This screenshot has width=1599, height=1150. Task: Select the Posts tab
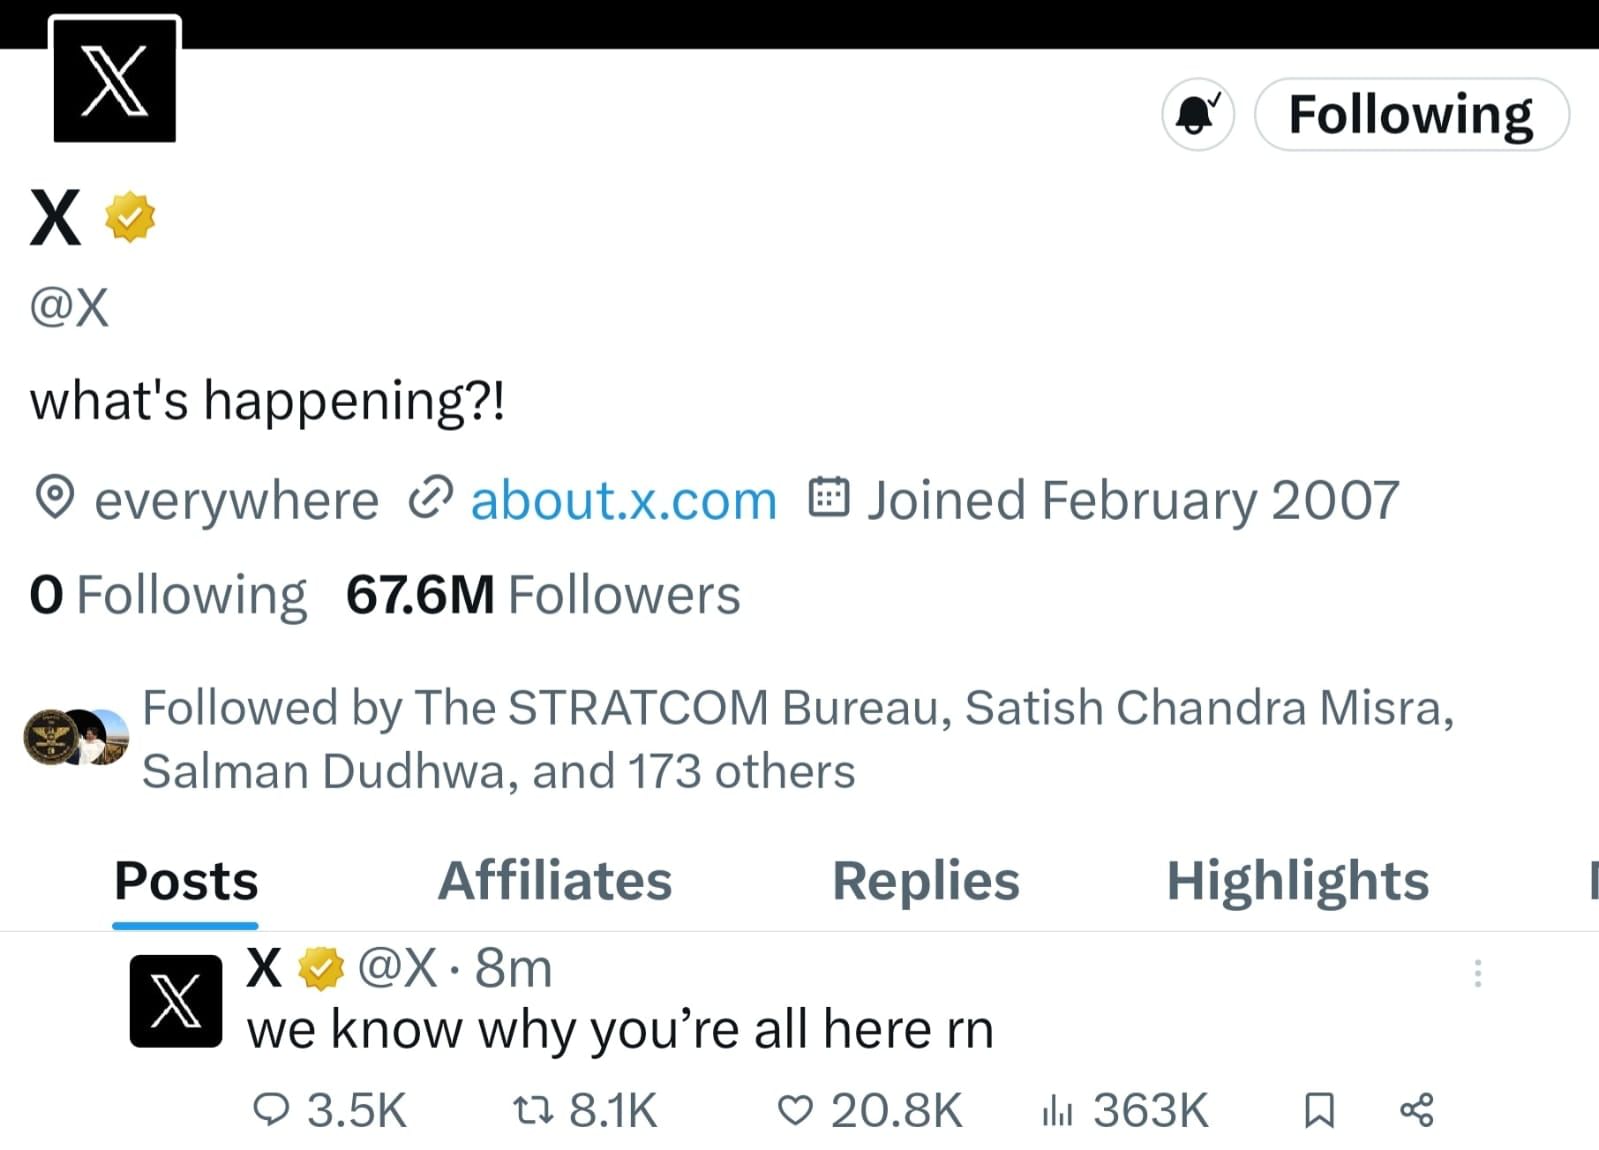(x=186, y=881)
